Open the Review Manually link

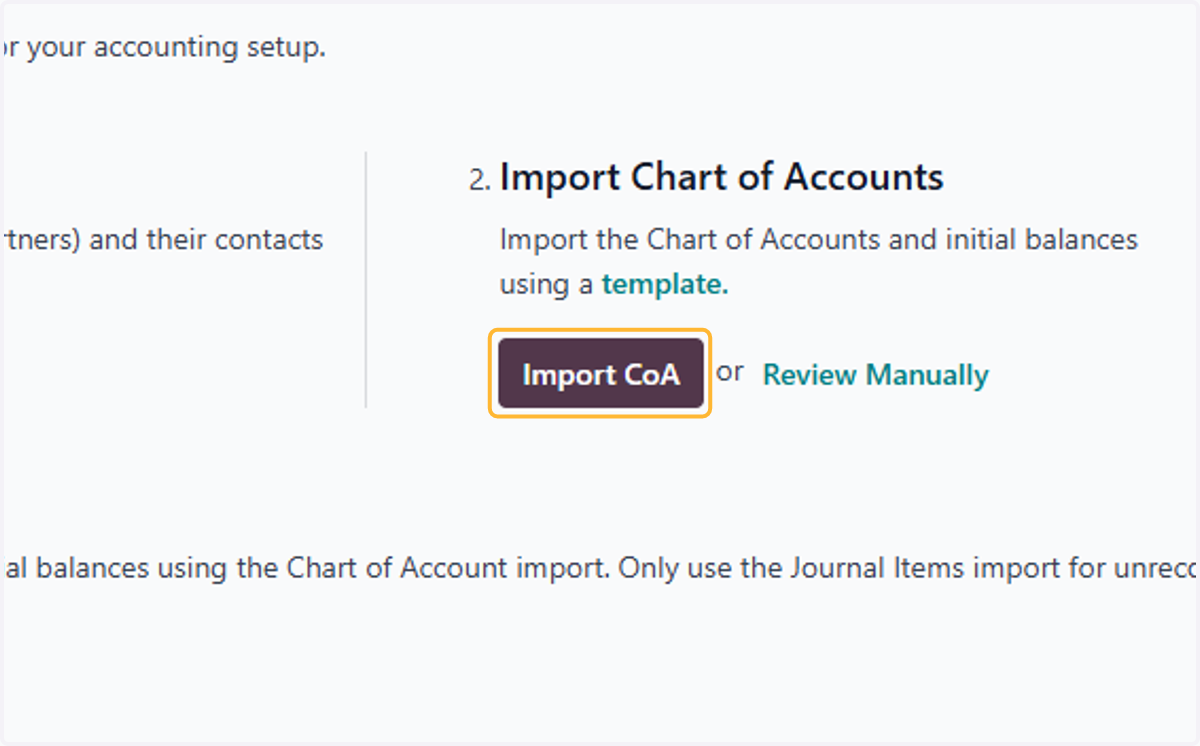click(x=875, y=375)
